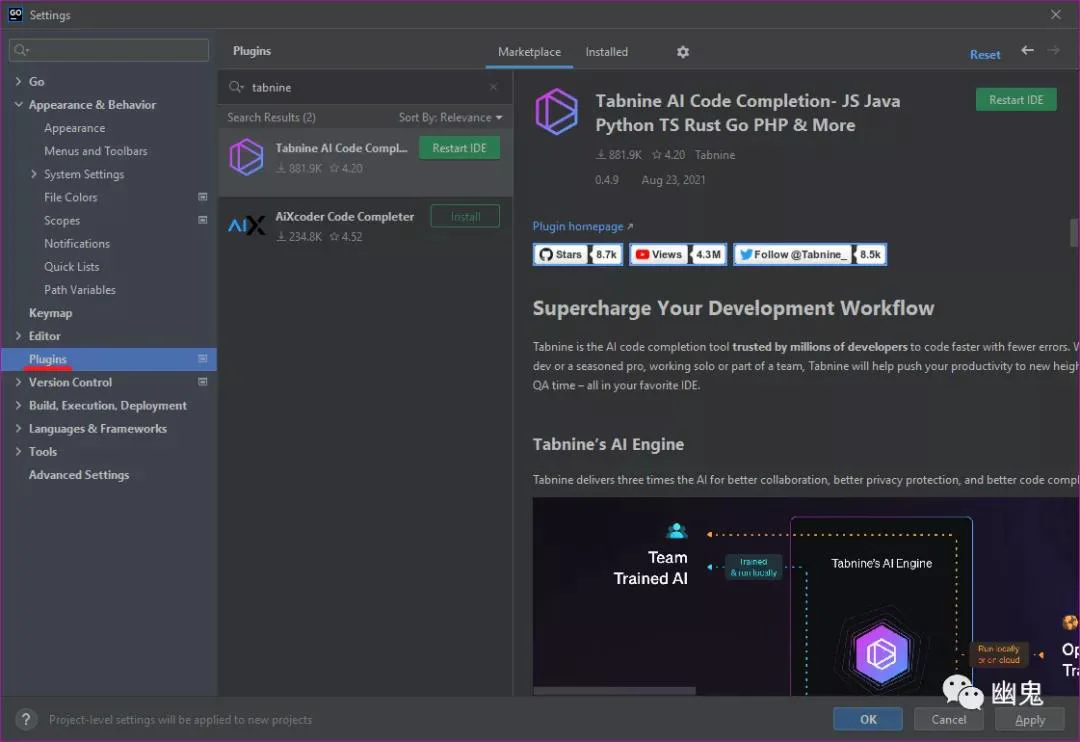1080x742 pixels.
Task: Open the Sort By Relevance dropdown
Action: pyautogui.click(x=450, y=117)
